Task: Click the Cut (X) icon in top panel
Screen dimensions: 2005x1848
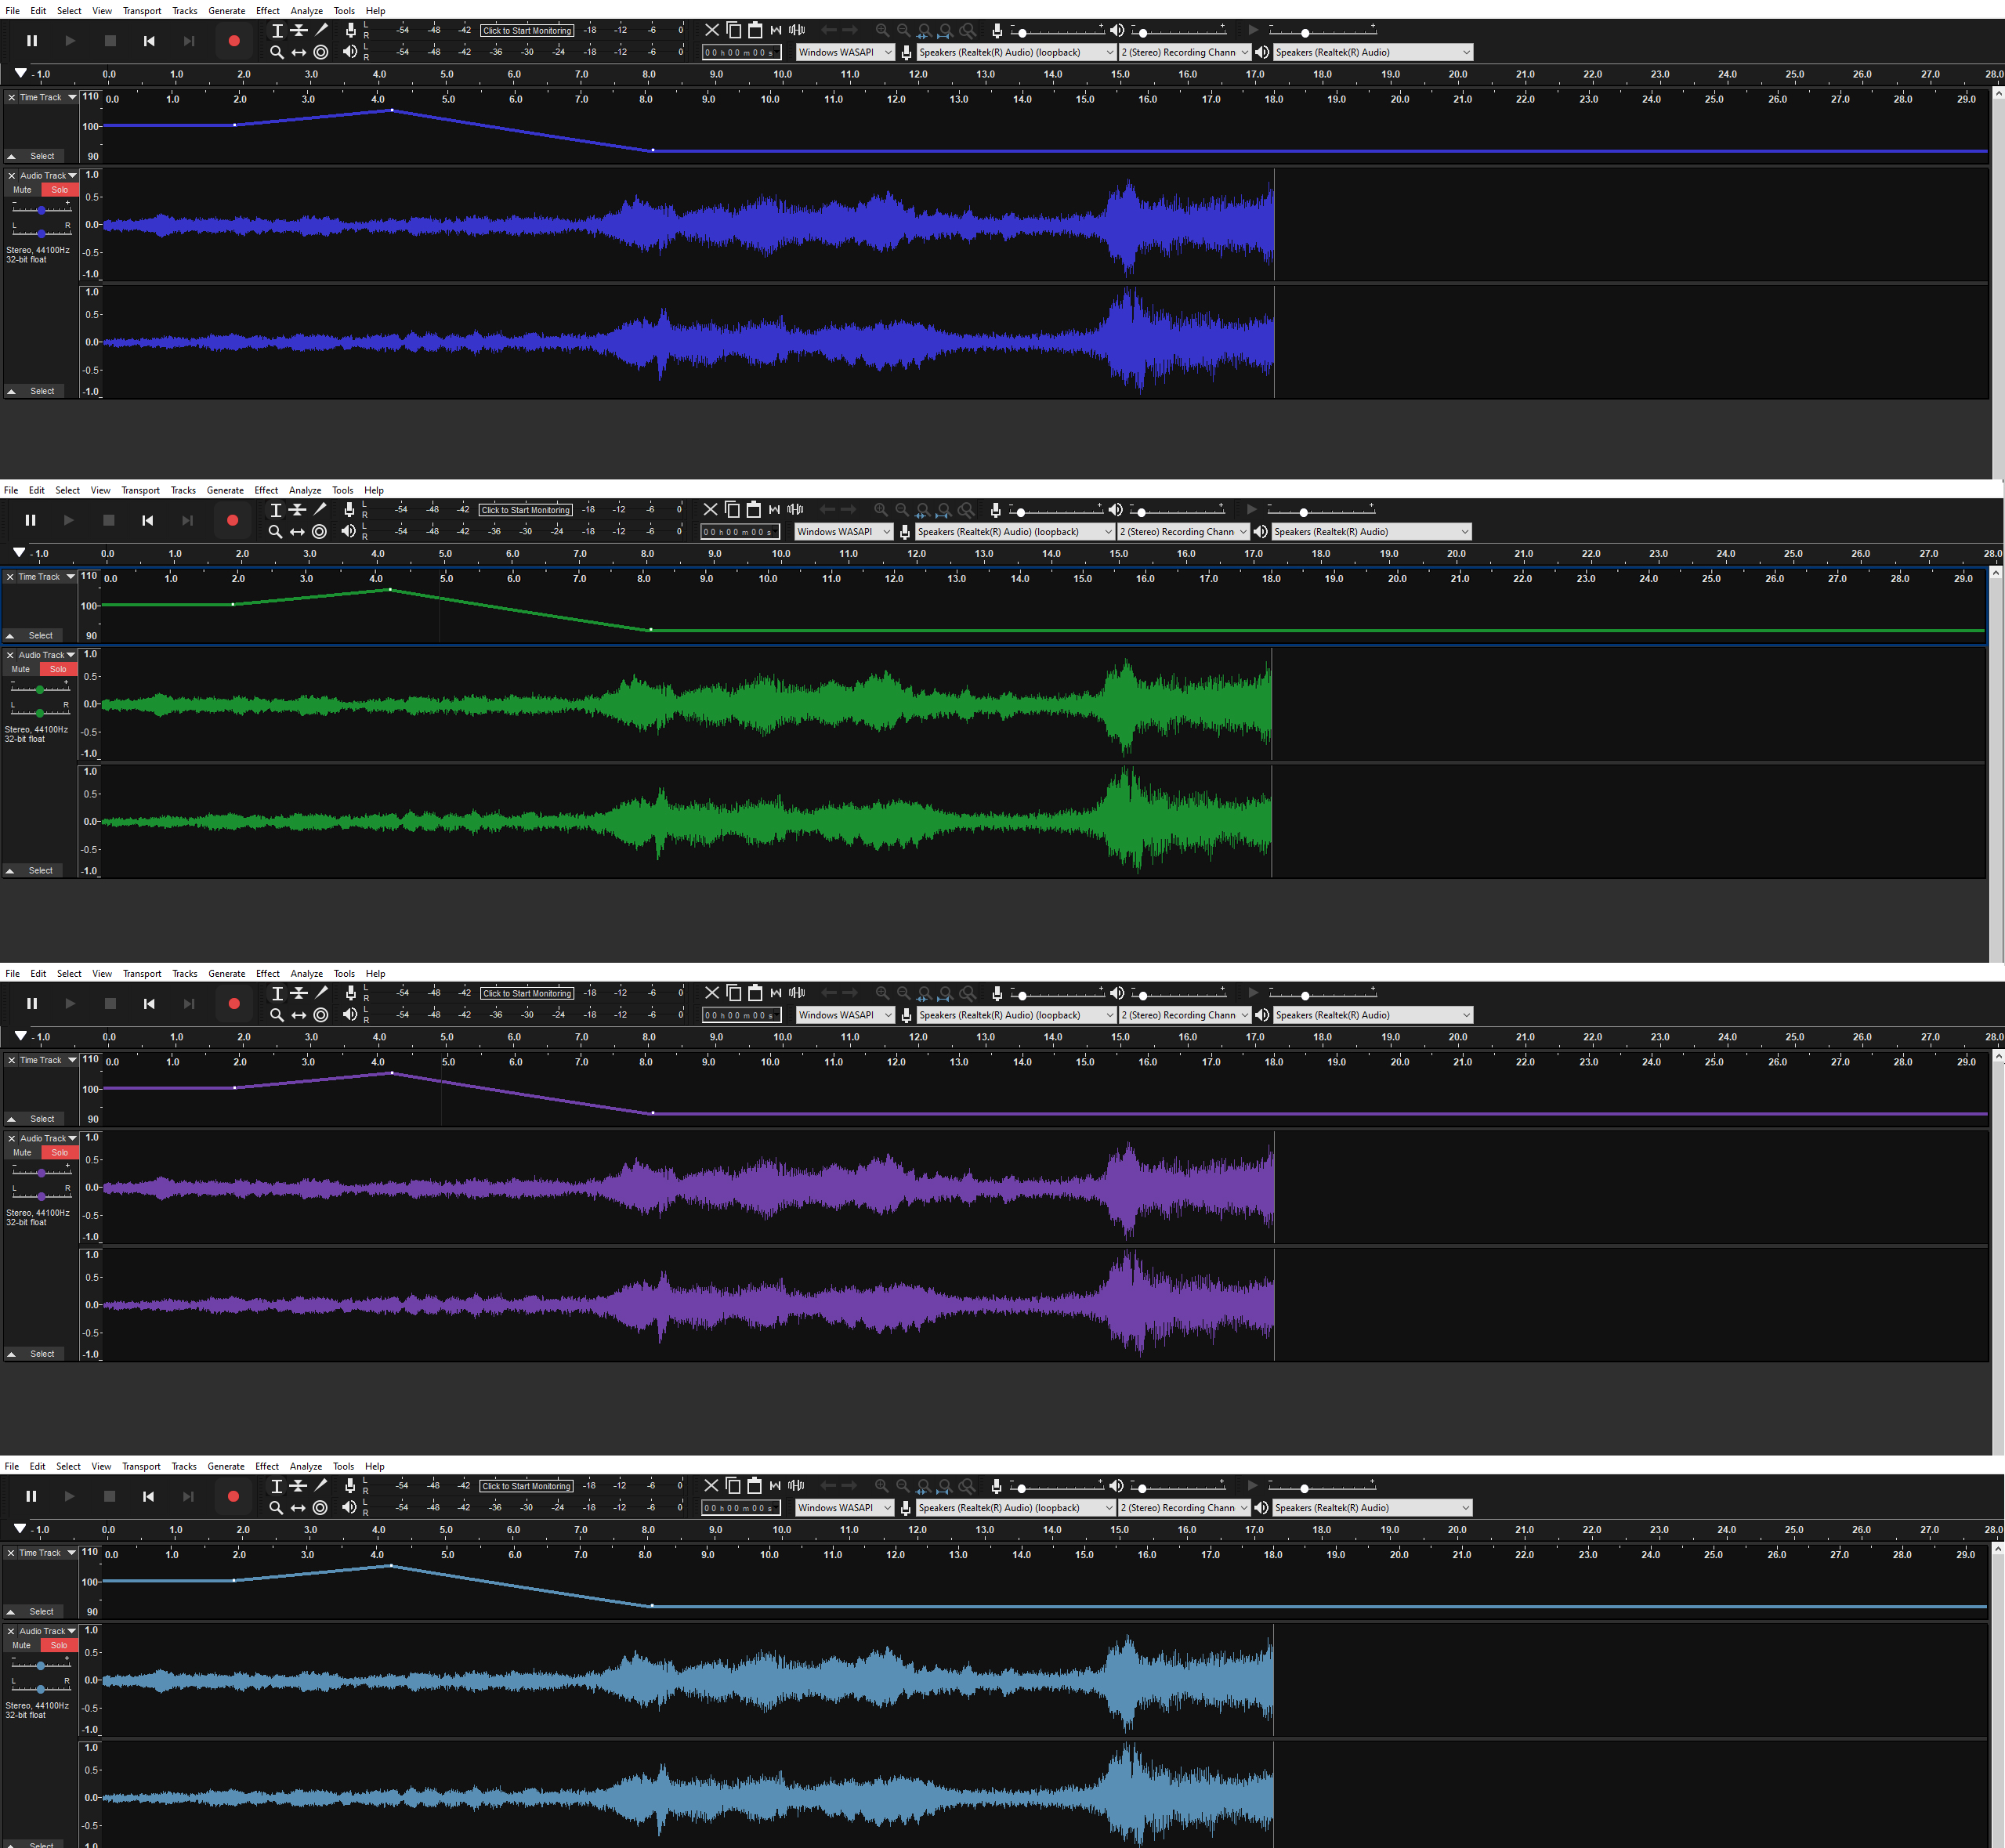Action: coord(712,30)
